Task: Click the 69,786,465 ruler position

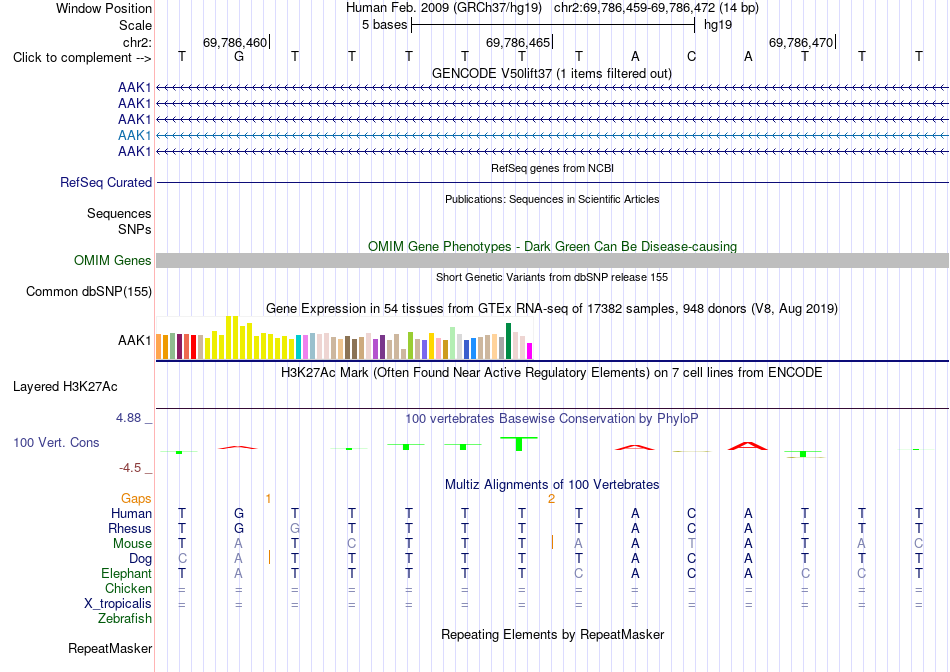Action: tap(518, 42)
